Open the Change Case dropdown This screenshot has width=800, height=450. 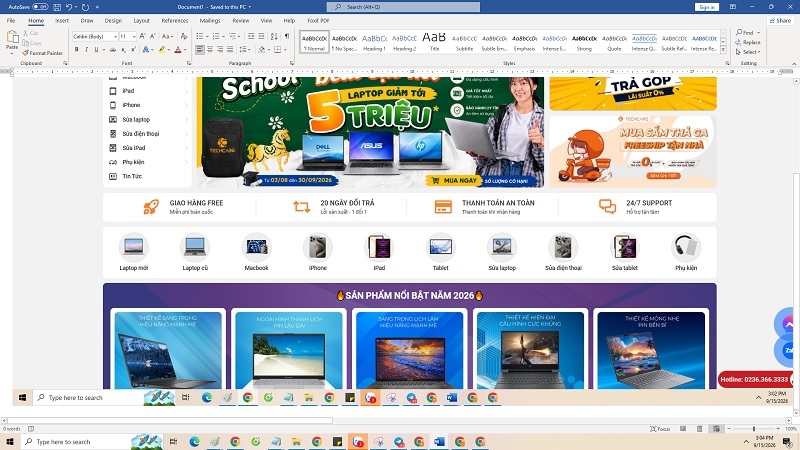pos(166,36)
